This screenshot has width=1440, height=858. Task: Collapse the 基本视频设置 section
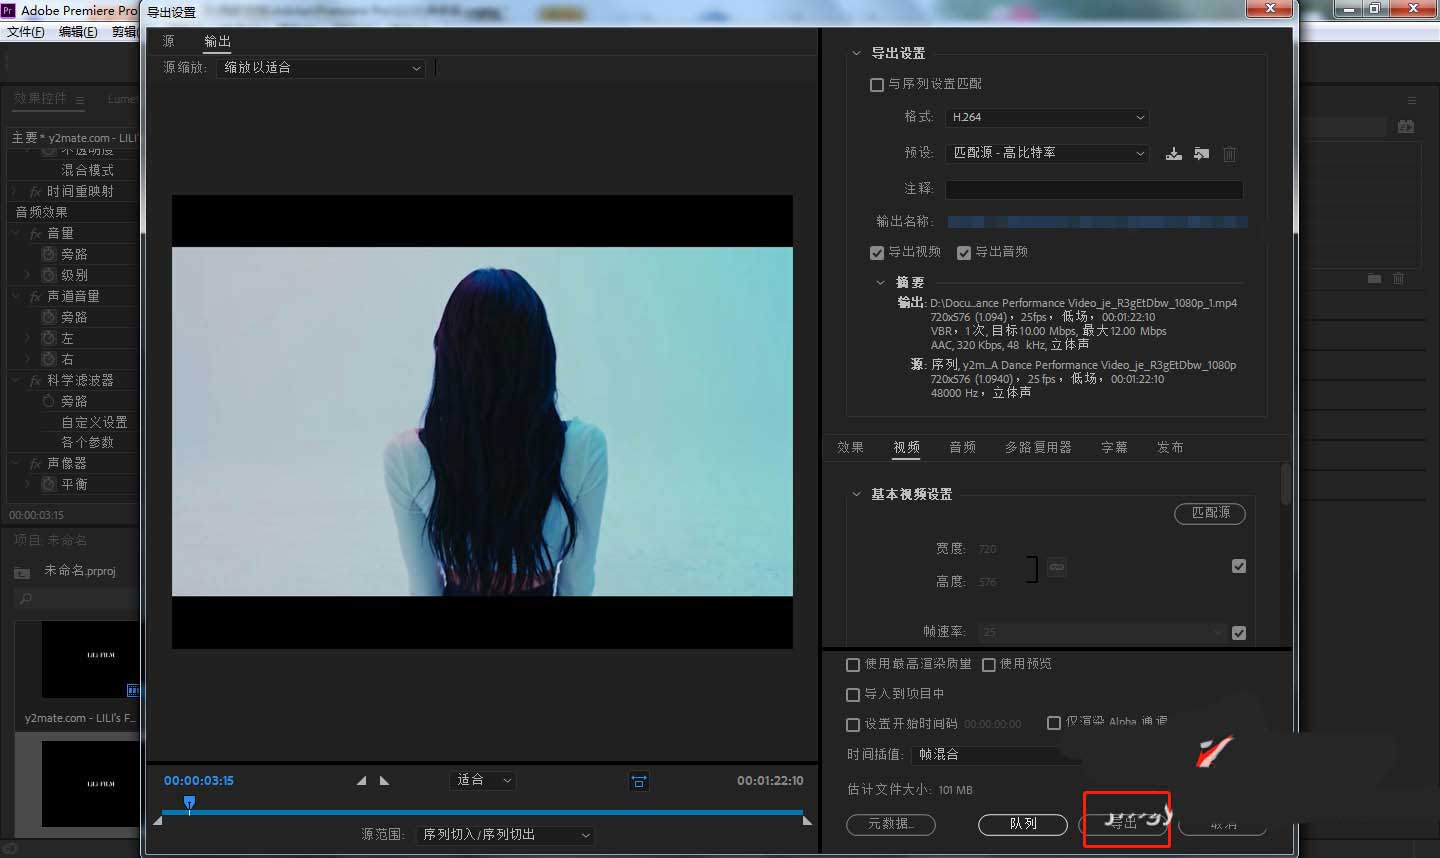click(x=856, y=494)
